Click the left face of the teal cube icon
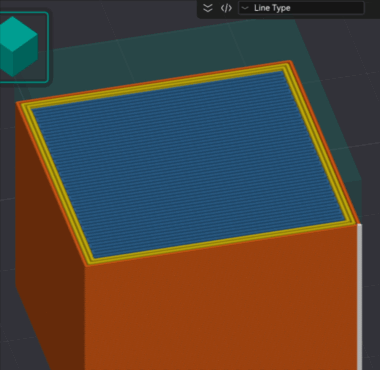The image size is (380, 370). click(6, 58)
